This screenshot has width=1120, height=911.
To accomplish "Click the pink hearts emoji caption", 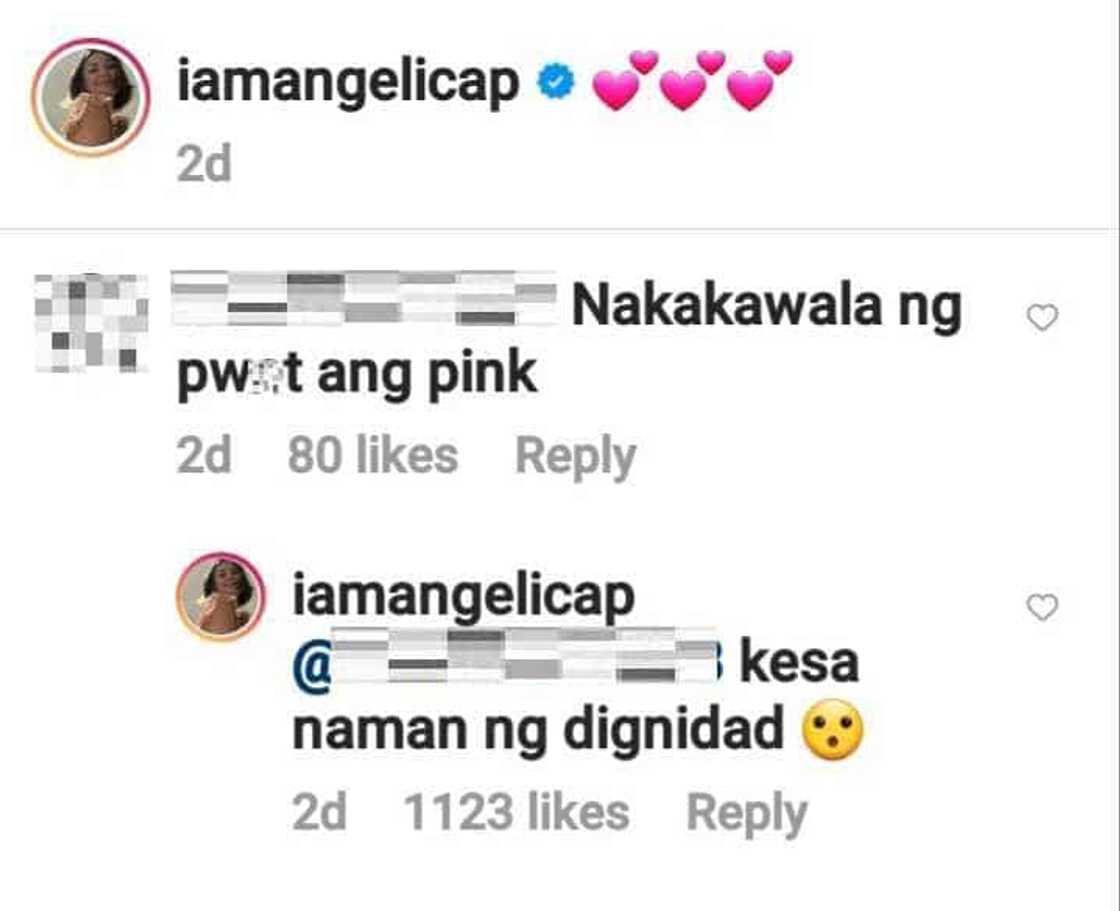I will (x=692, y=80).
